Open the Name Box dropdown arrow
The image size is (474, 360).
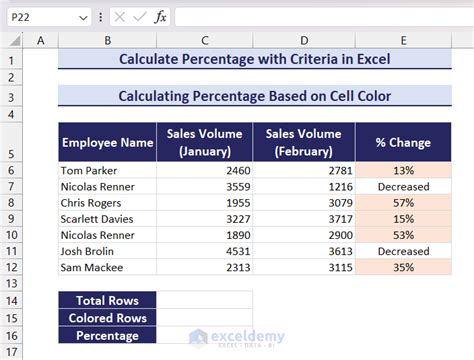pos(83,18)
